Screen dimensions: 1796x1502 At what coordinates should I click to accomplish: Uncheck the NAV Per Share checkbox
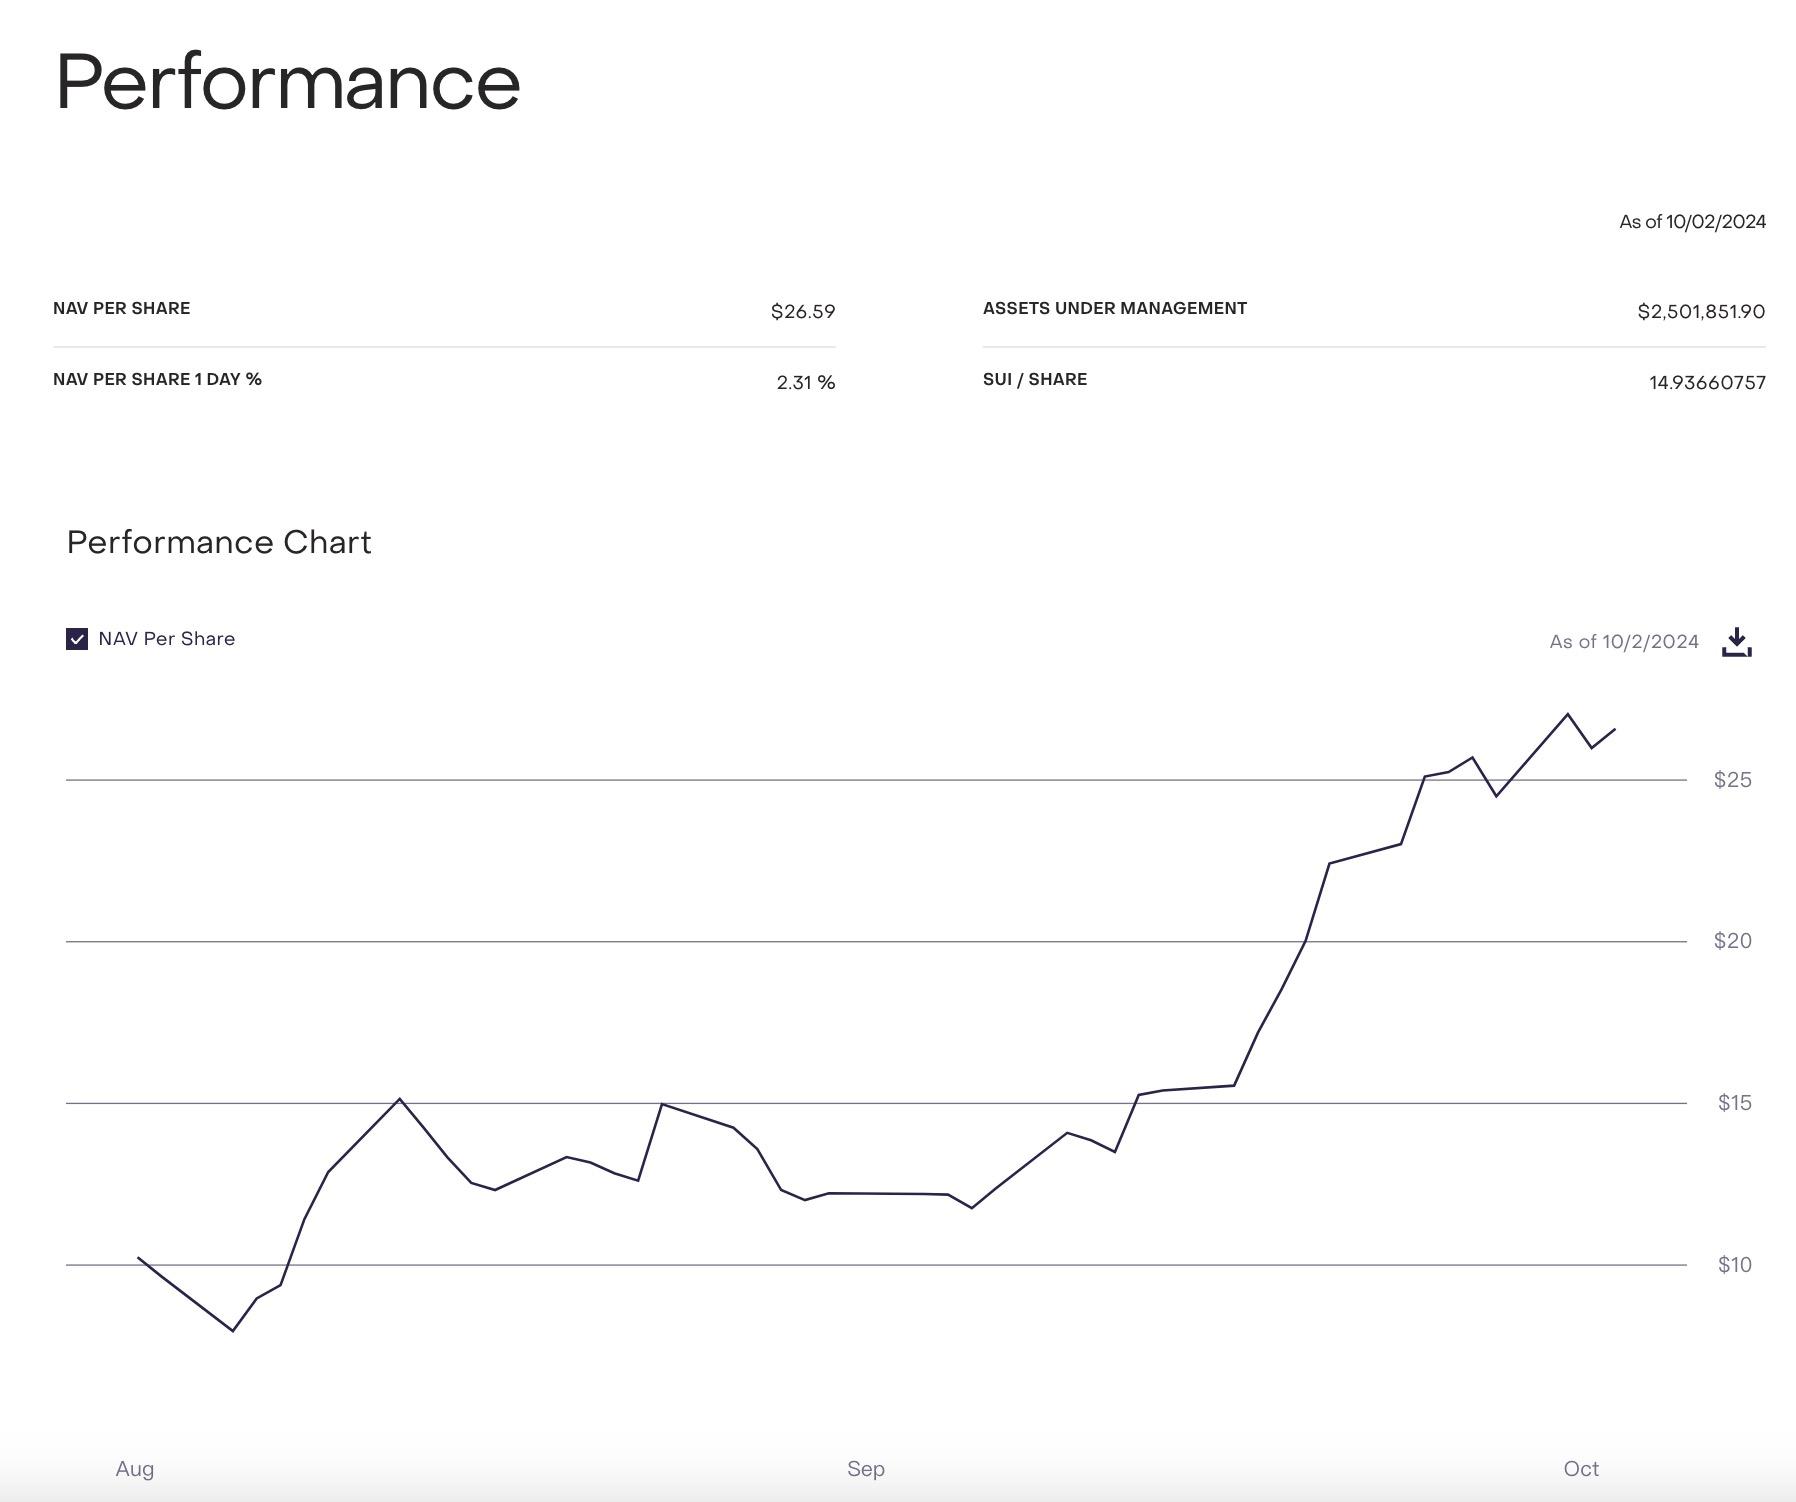point(77,639)
